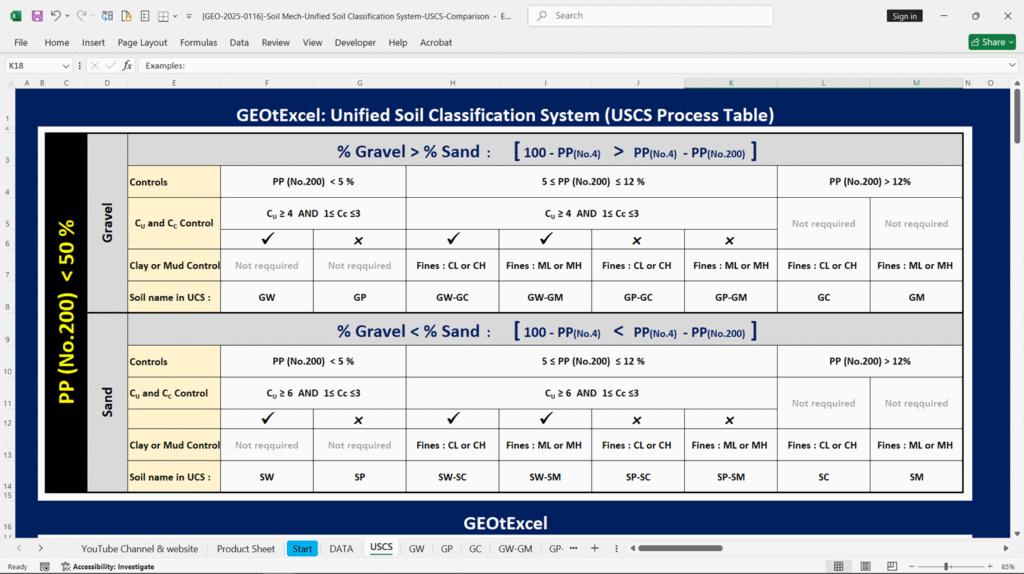Switch to YouTube Channel & website sheet
This screenshot has width=1024, height=574.
coord(139,549)
